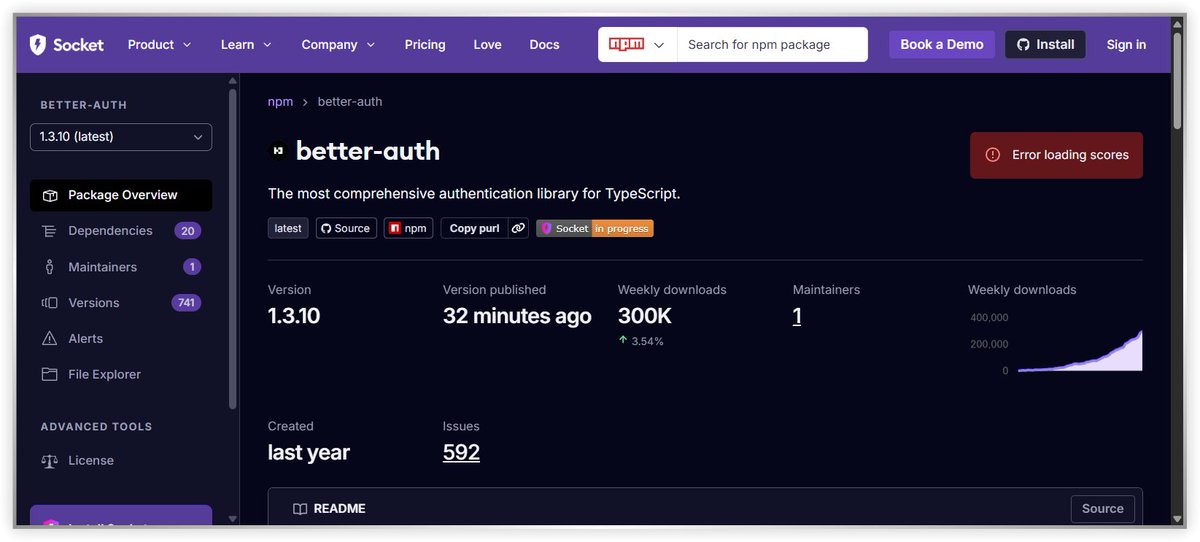The height and width of the screenshot is (542, 1200).
Task: Click the latest tag badge
Action: point(288,228)
